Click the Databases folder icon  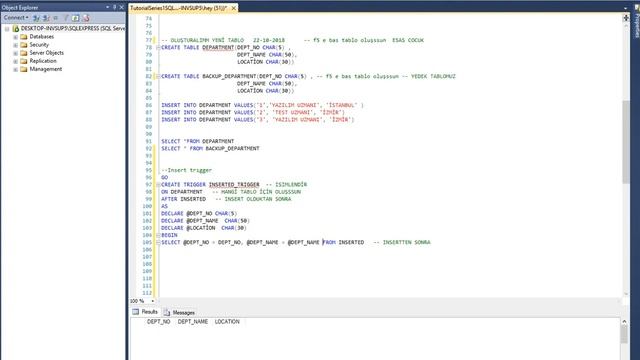24,37
